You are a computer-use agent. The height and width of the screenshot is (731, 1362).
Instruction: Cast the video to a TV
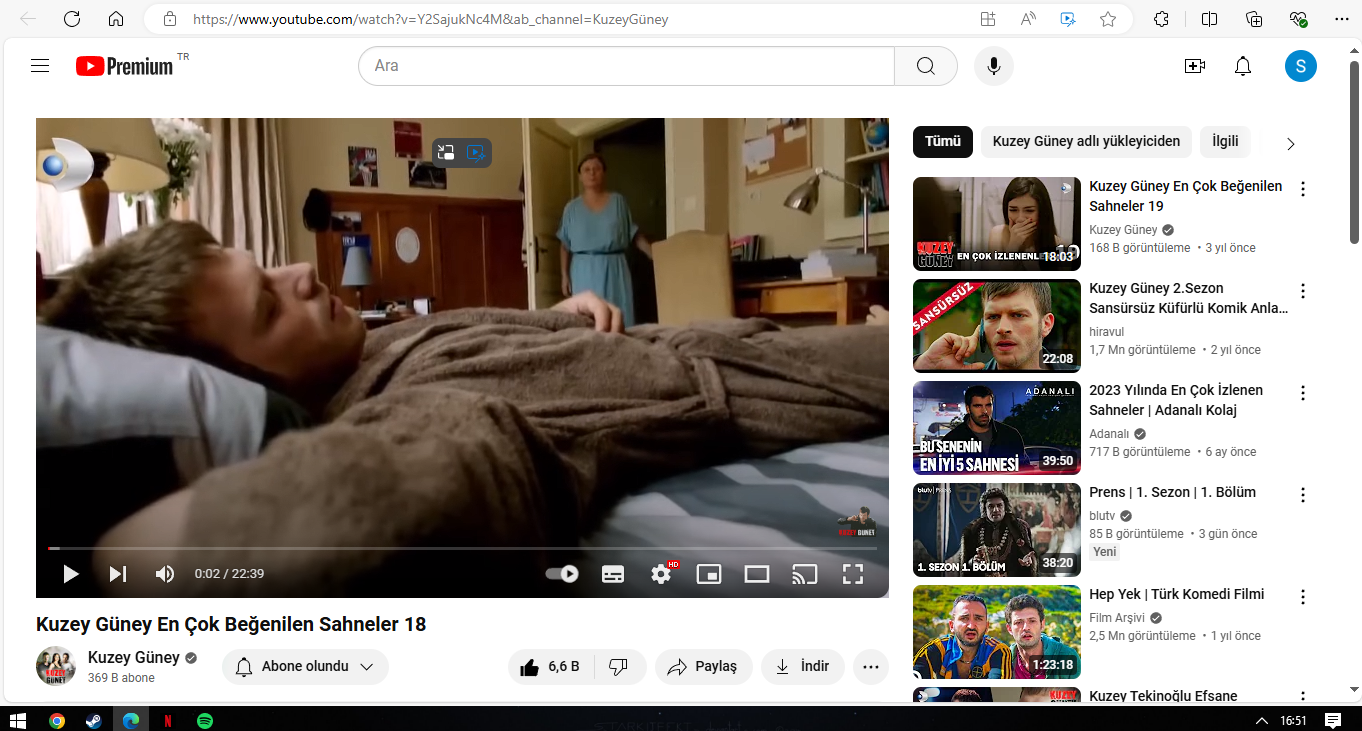point(805,574)
